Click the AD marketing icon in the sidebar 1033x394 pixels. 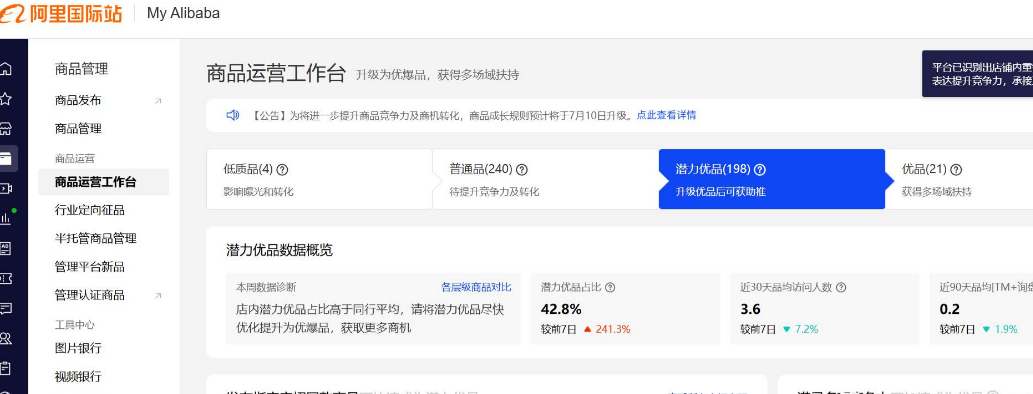5,248
